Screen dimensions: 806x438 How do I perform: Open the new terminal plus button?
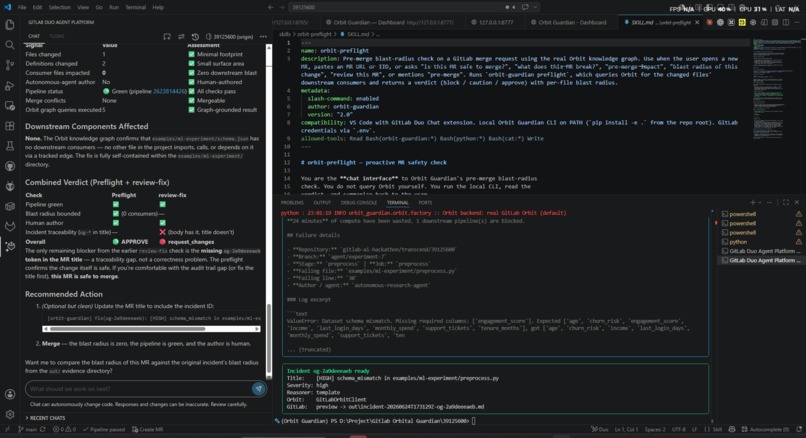coord(753,203)
